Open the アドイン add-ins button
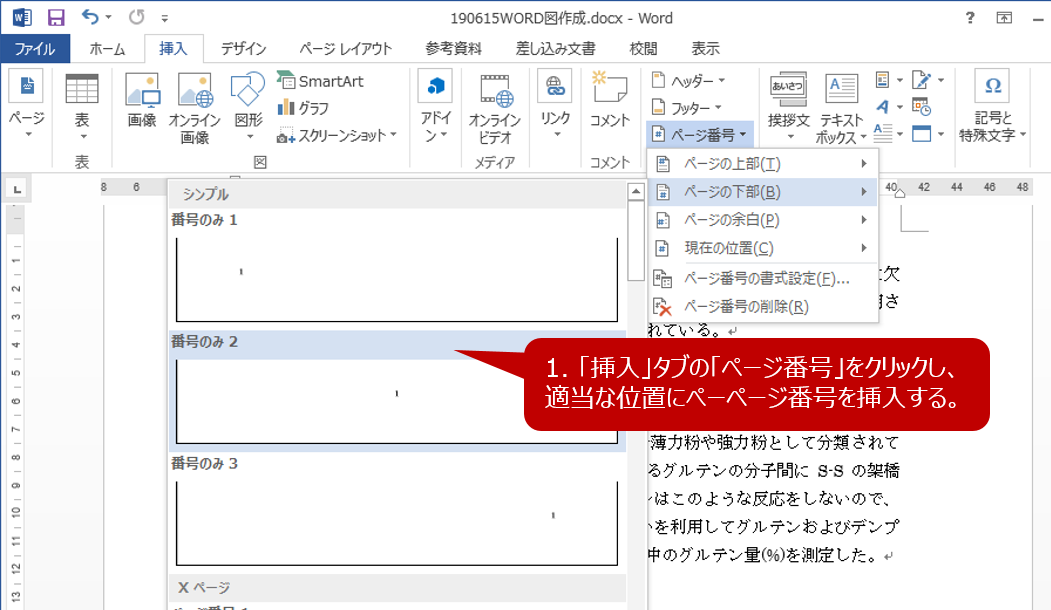Image resolution: width=1051 pixels, height=610 pixels. click(x=436, y=108)
